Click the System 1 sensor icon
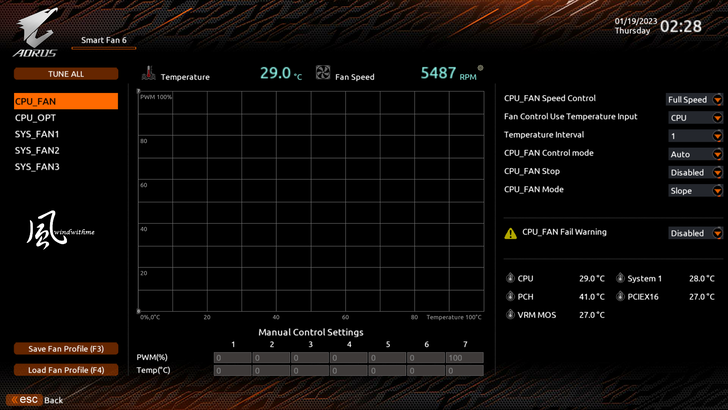 tap(620, 278)
